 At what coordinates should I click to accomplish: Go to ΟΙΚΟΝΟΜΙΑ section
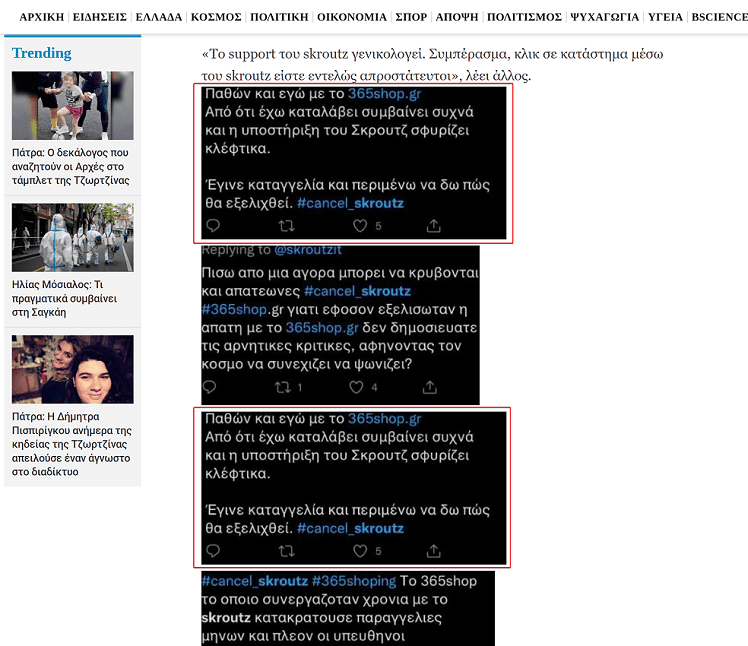tap(352, 17)
